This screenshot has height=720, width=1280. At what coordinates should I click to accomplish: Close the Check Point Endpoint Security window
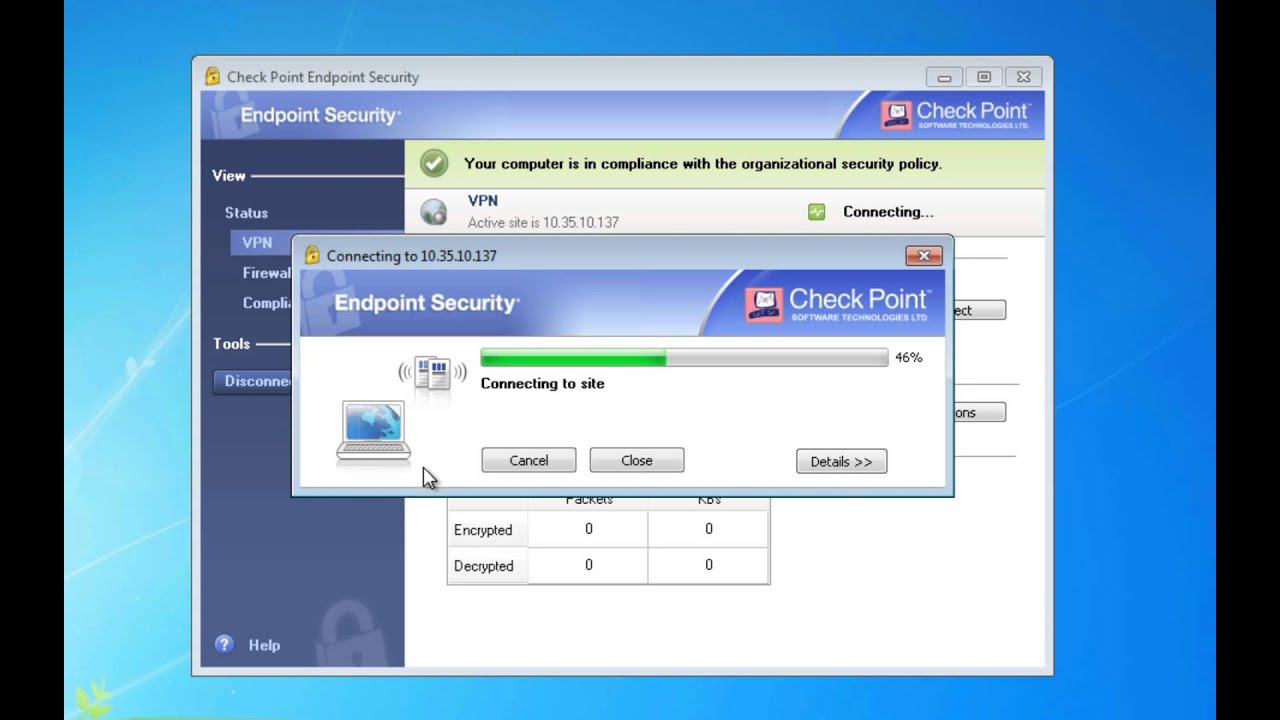click(x=1024, y=77)
